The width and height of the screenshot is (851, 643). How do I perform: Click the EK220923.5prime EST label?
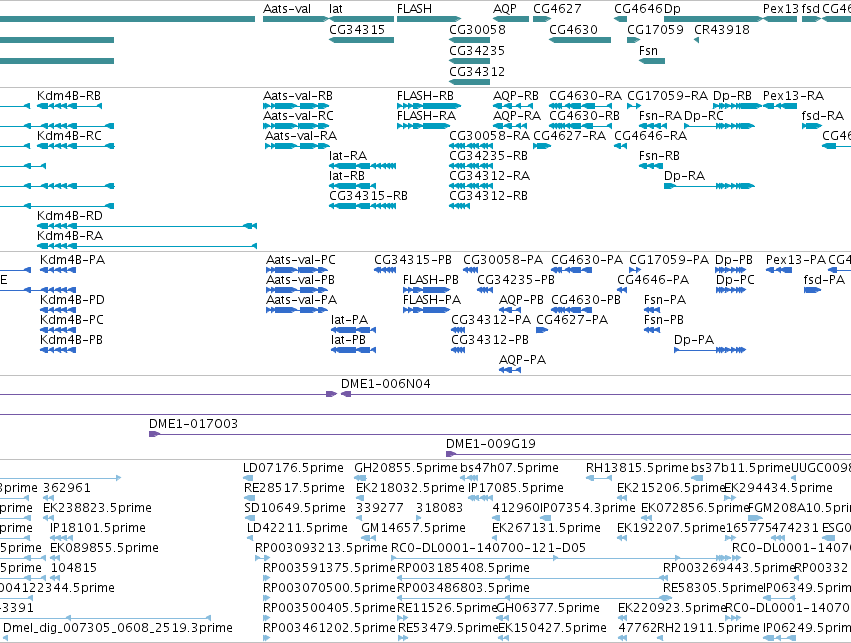click(x=671, y=607)
